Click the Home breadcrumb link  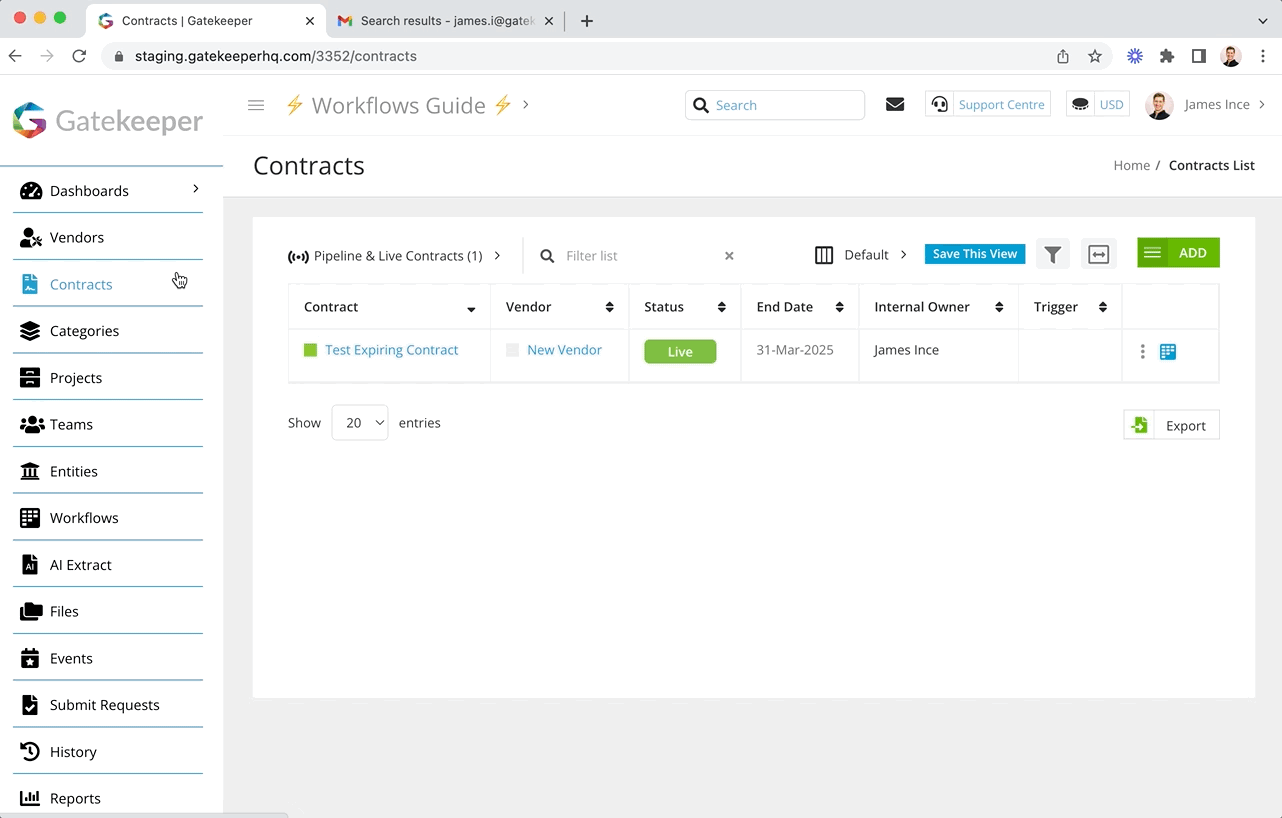pyautogui.click(x=1131, y=165)
